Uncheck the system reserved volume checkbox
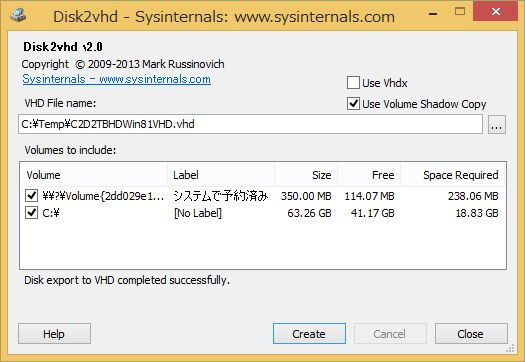This screenshot has width=525, height=362. [x=31, y=196]
